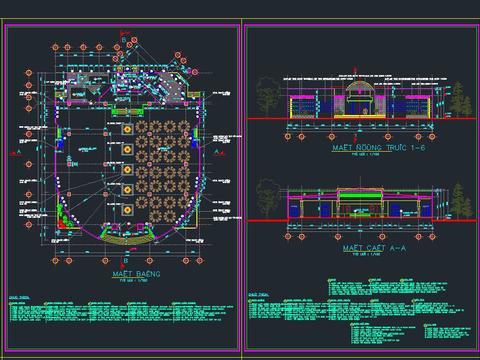Select the GHI CHUÙ notes heading on right sheet
The width and height of the screenshot is (480, 360).
(x=259, y=295)
